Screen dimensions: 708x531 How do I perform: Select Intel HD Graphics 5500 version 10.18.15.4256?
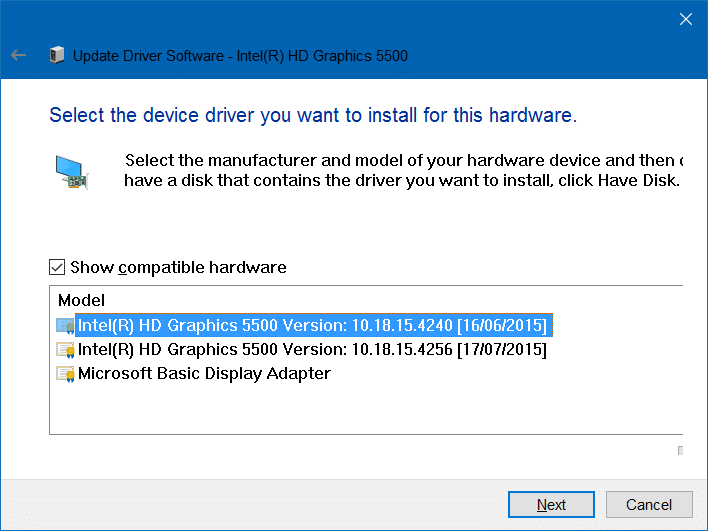click(x=312, y=349)
